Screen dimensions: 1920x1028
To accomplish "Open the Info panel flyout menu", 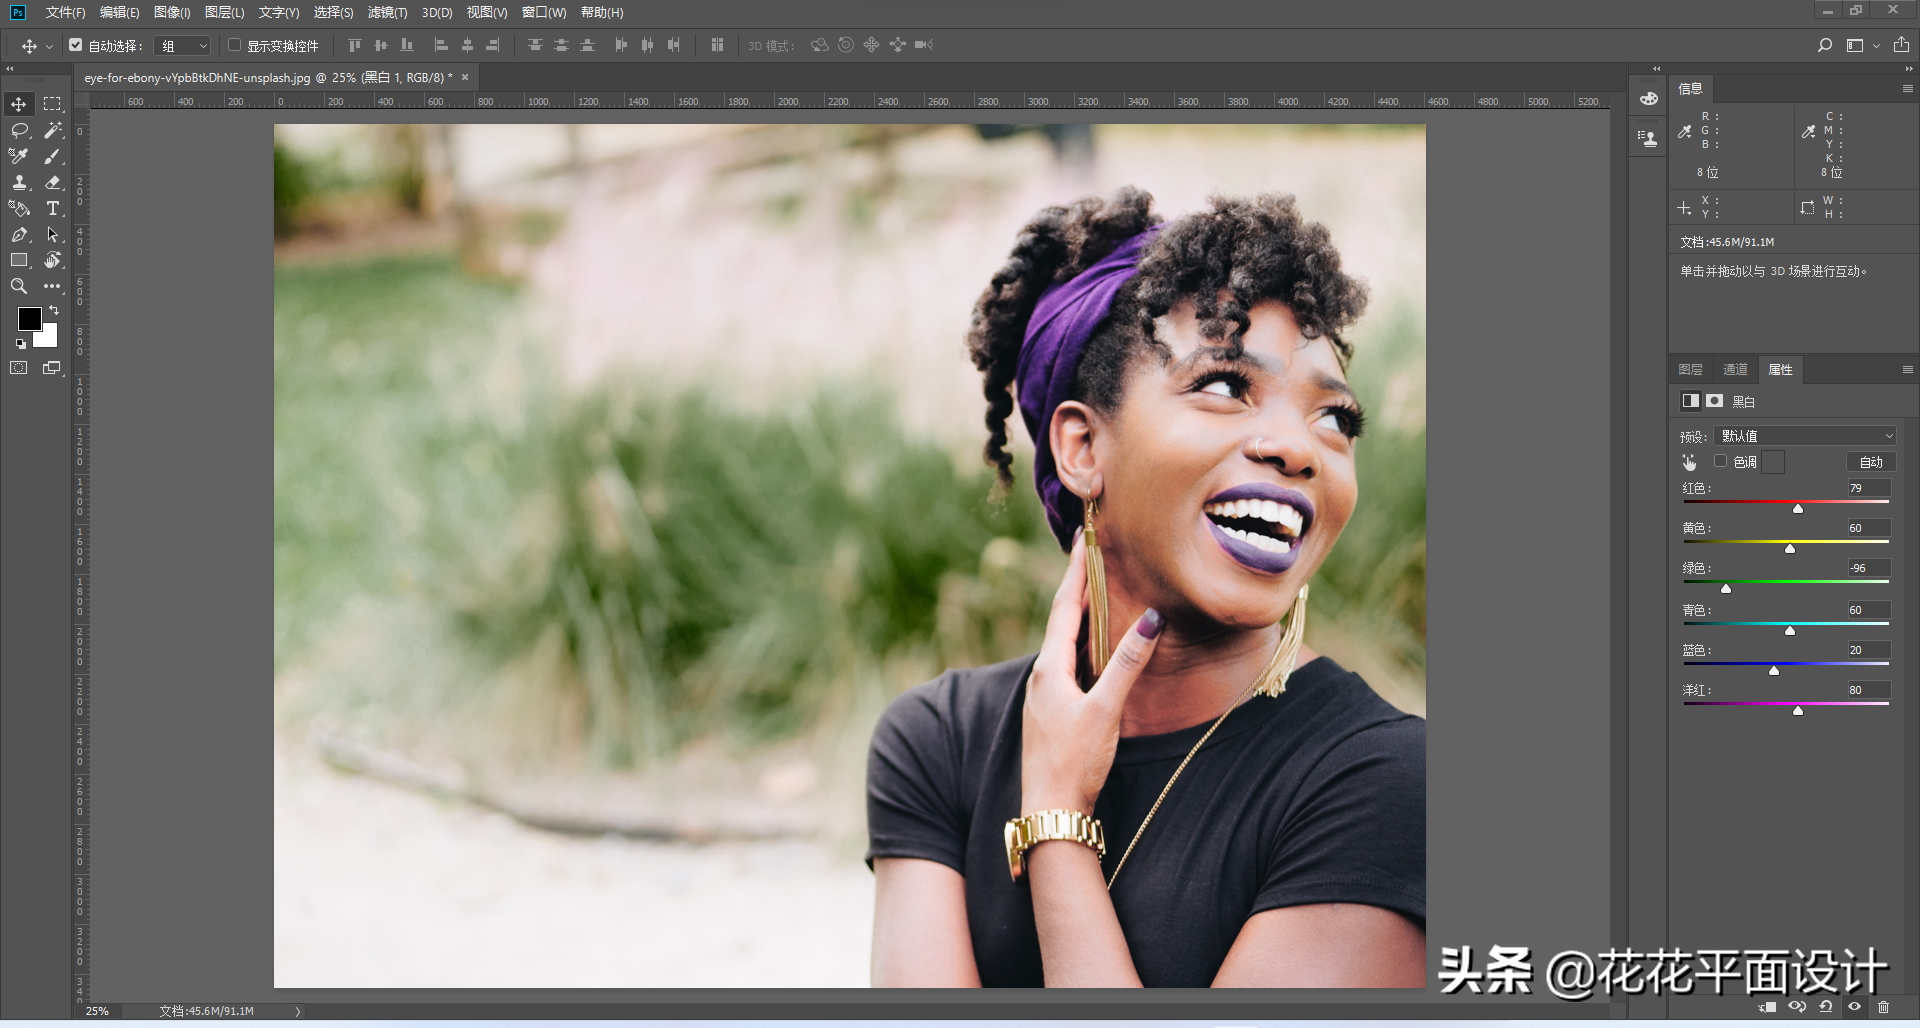I will point(1907,89).
